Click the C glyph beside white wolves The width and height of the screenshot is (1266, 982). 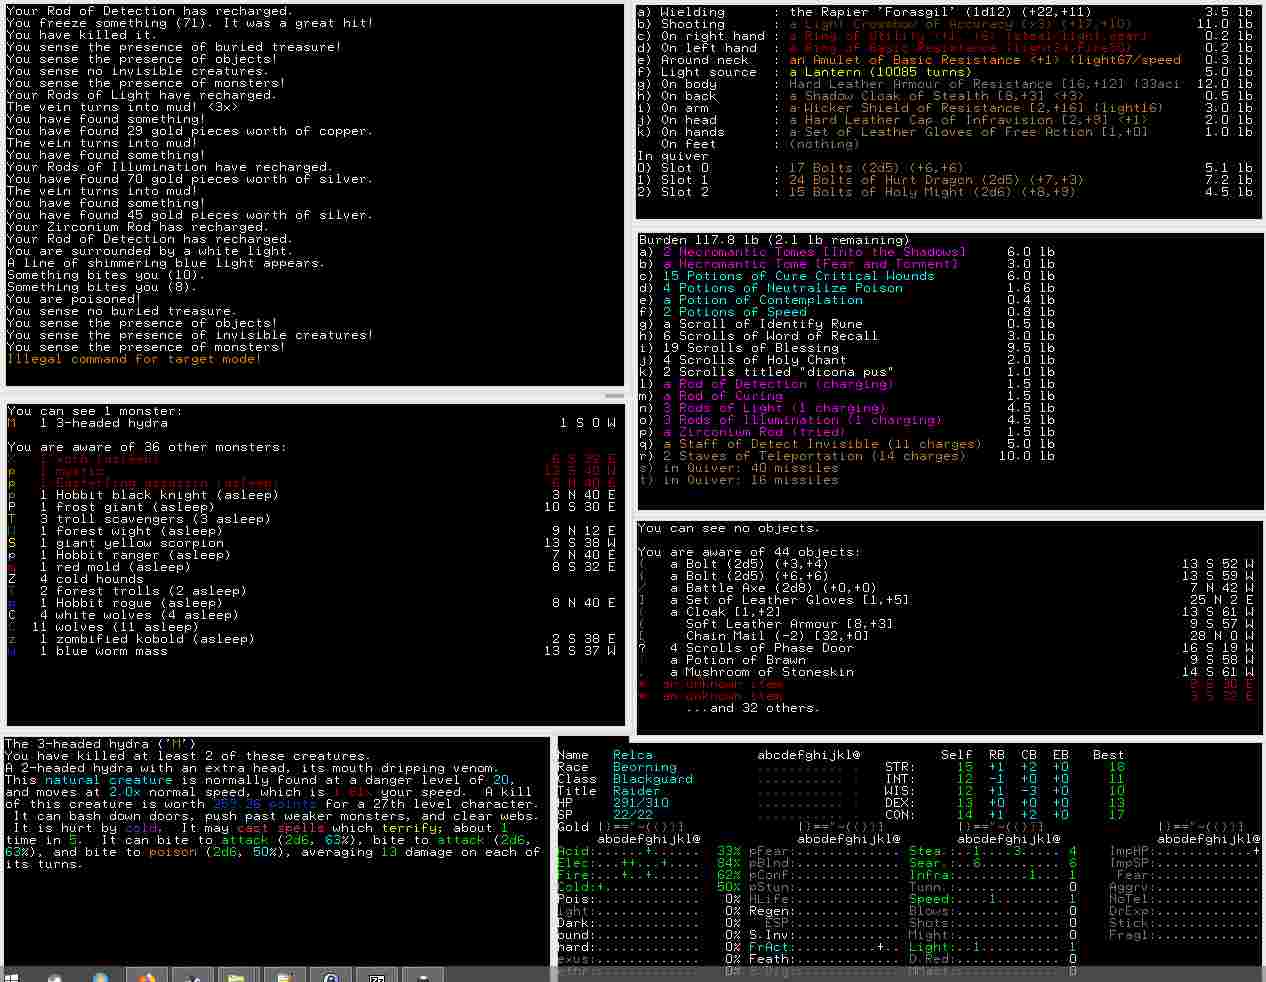pyautogui.click(x=12, y=615)
